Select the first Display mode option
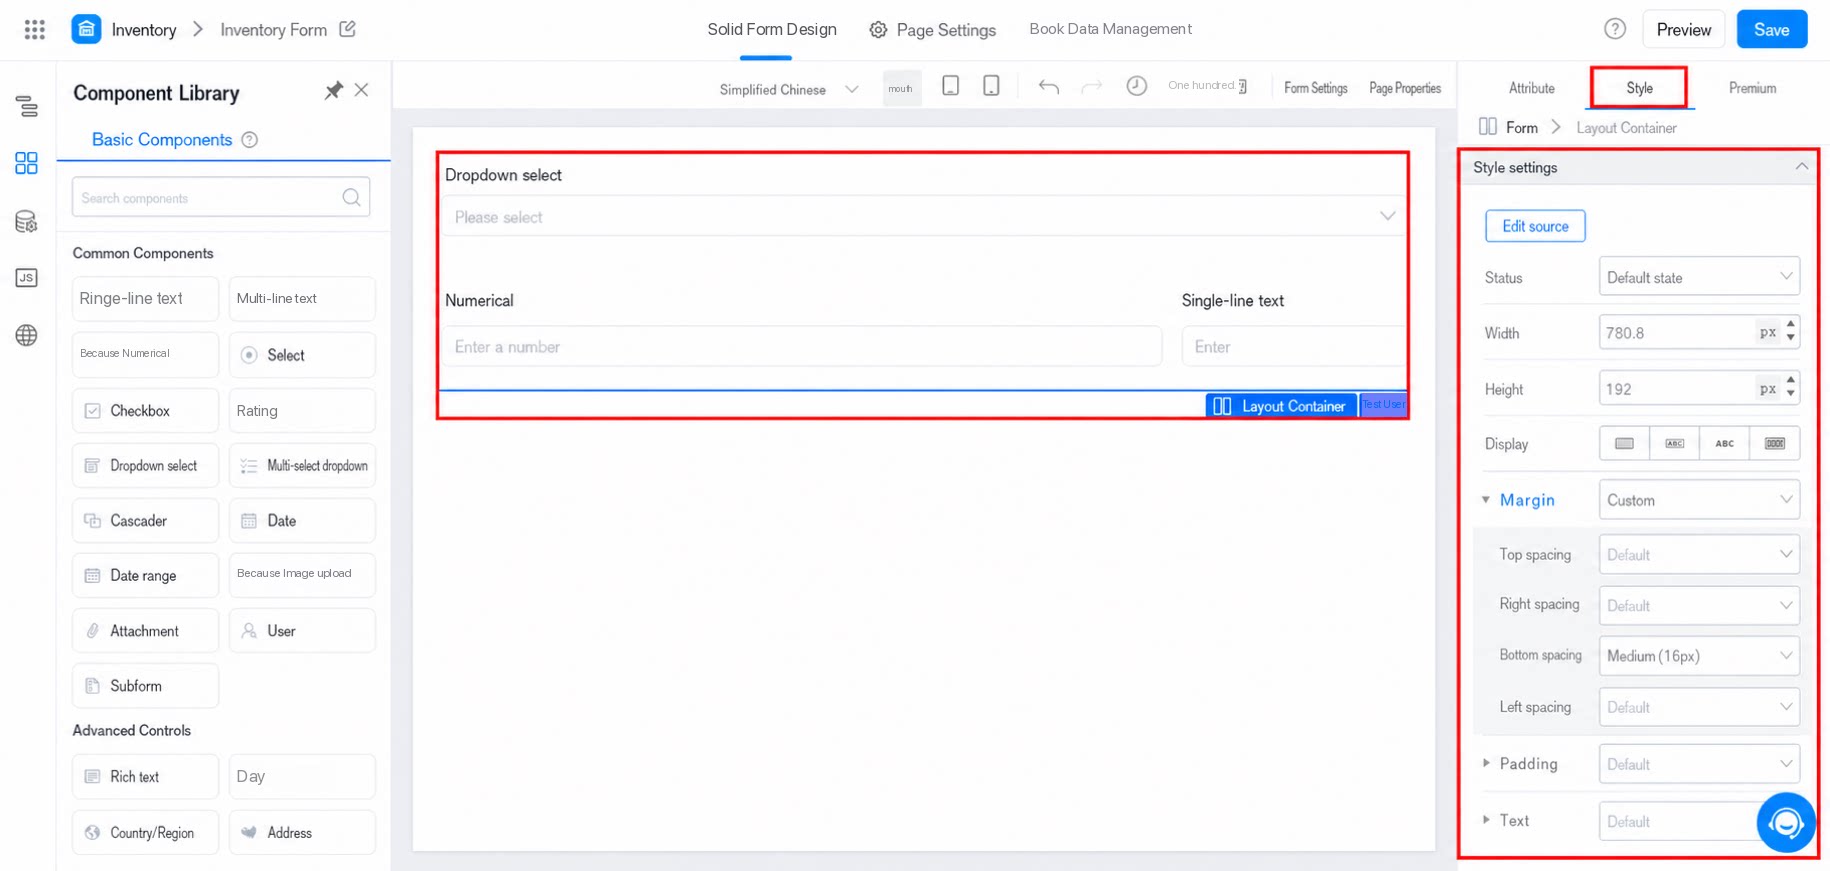 [1624, 444]
